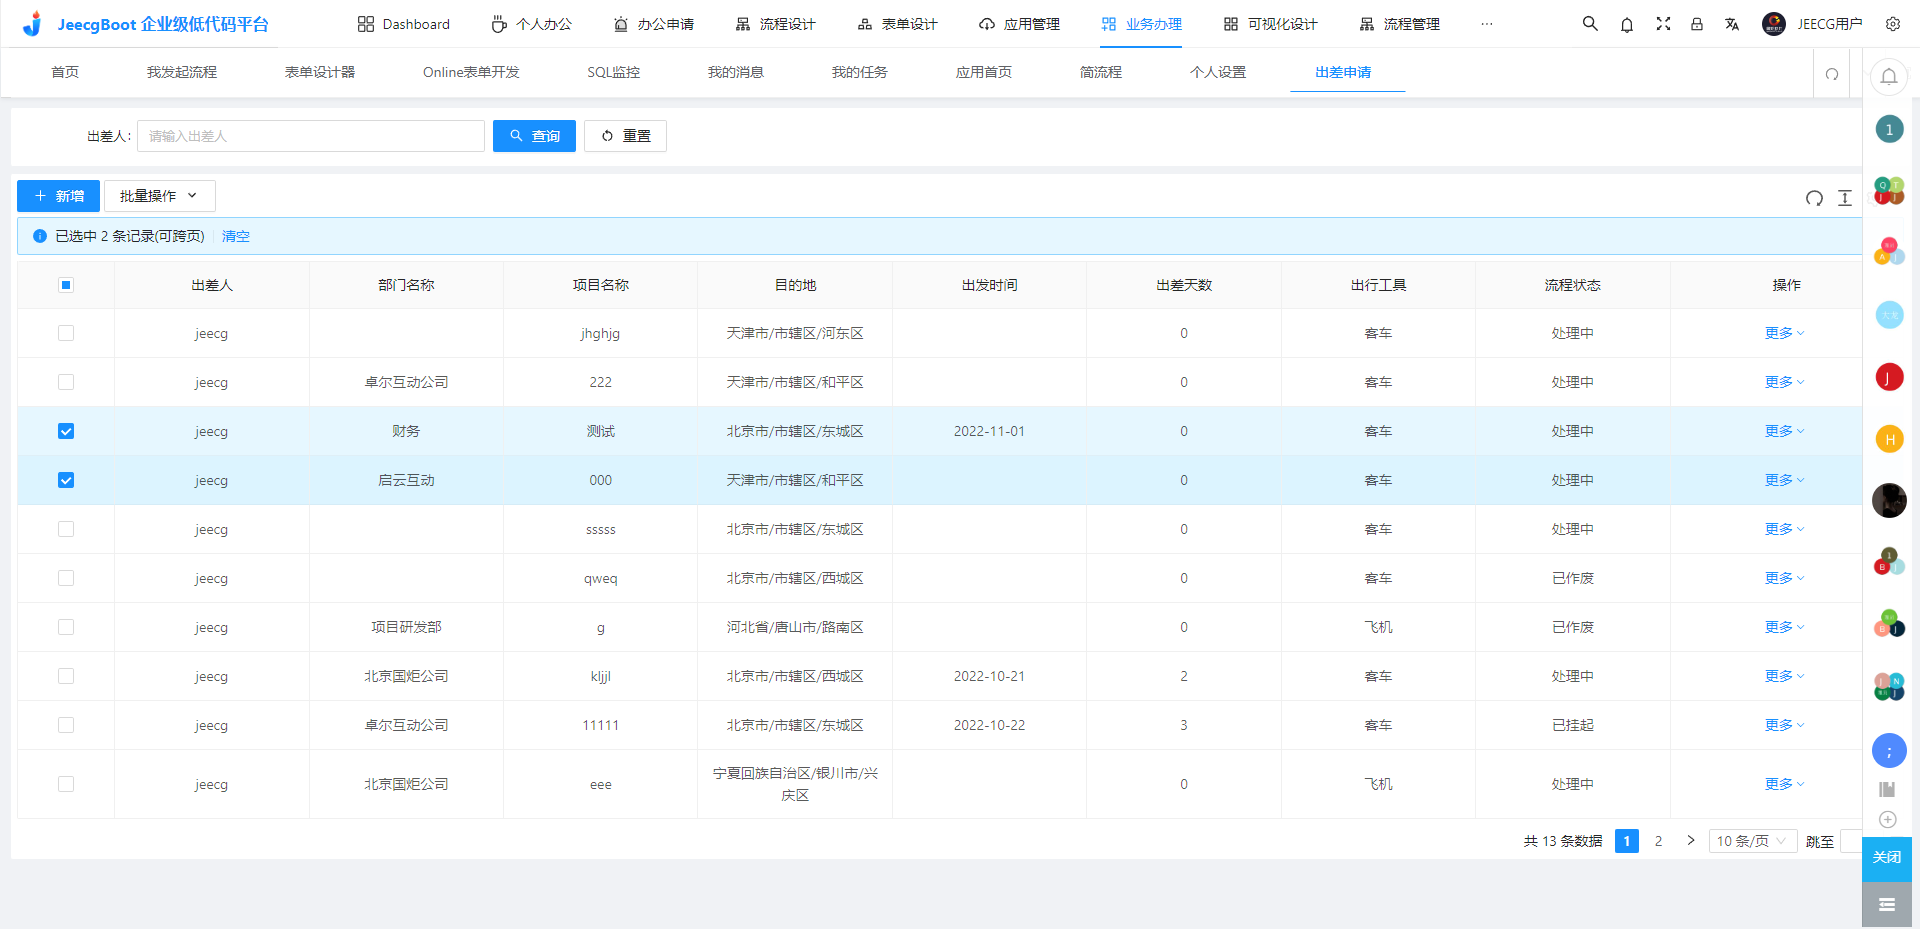Click the plus circle icon in sidebar
This screenshot has height=929, width=1920.
1888,819
